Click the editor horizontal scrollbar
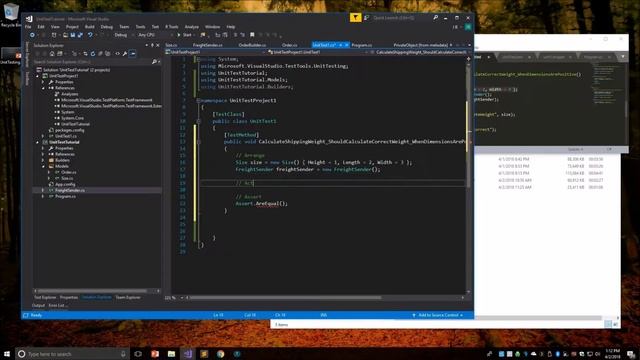Image resolution: width=640 pixels, height=360 pixels. 324,298
